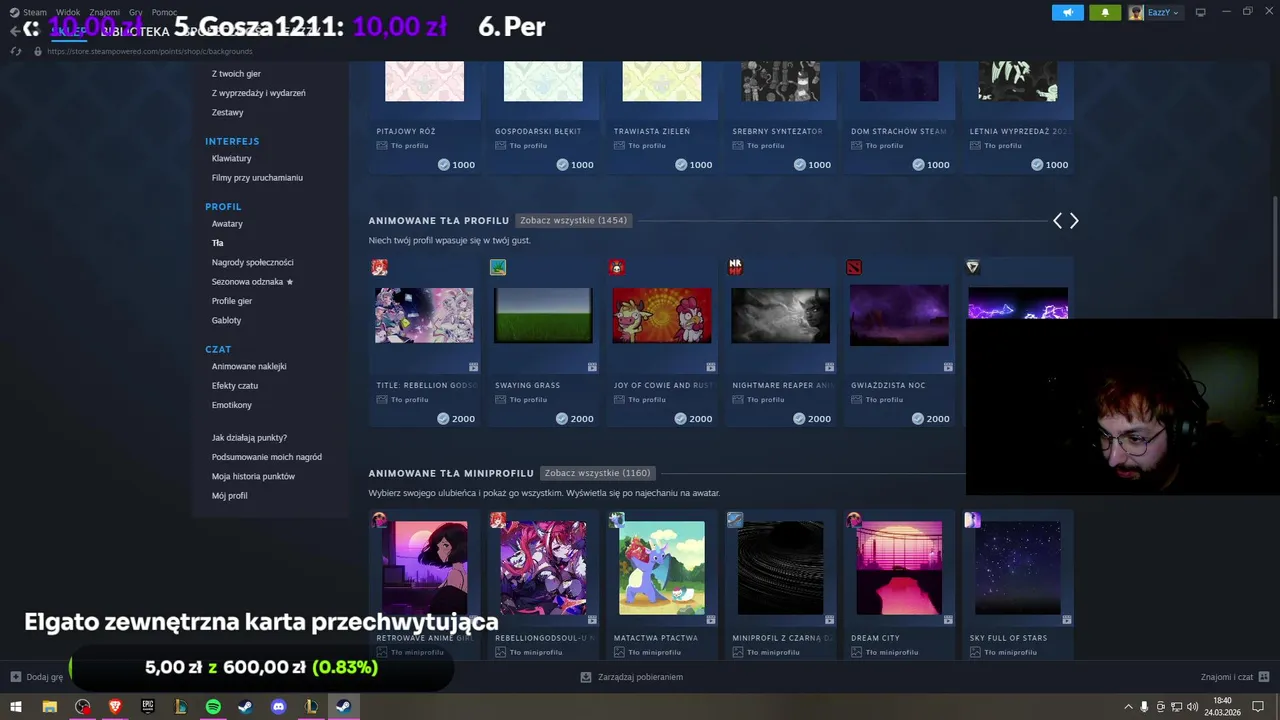The width and height of the screenshot is (1280, 720).
Task: Open Title: Rebellion Gods background thumbnail
Action: click(424, 315)
